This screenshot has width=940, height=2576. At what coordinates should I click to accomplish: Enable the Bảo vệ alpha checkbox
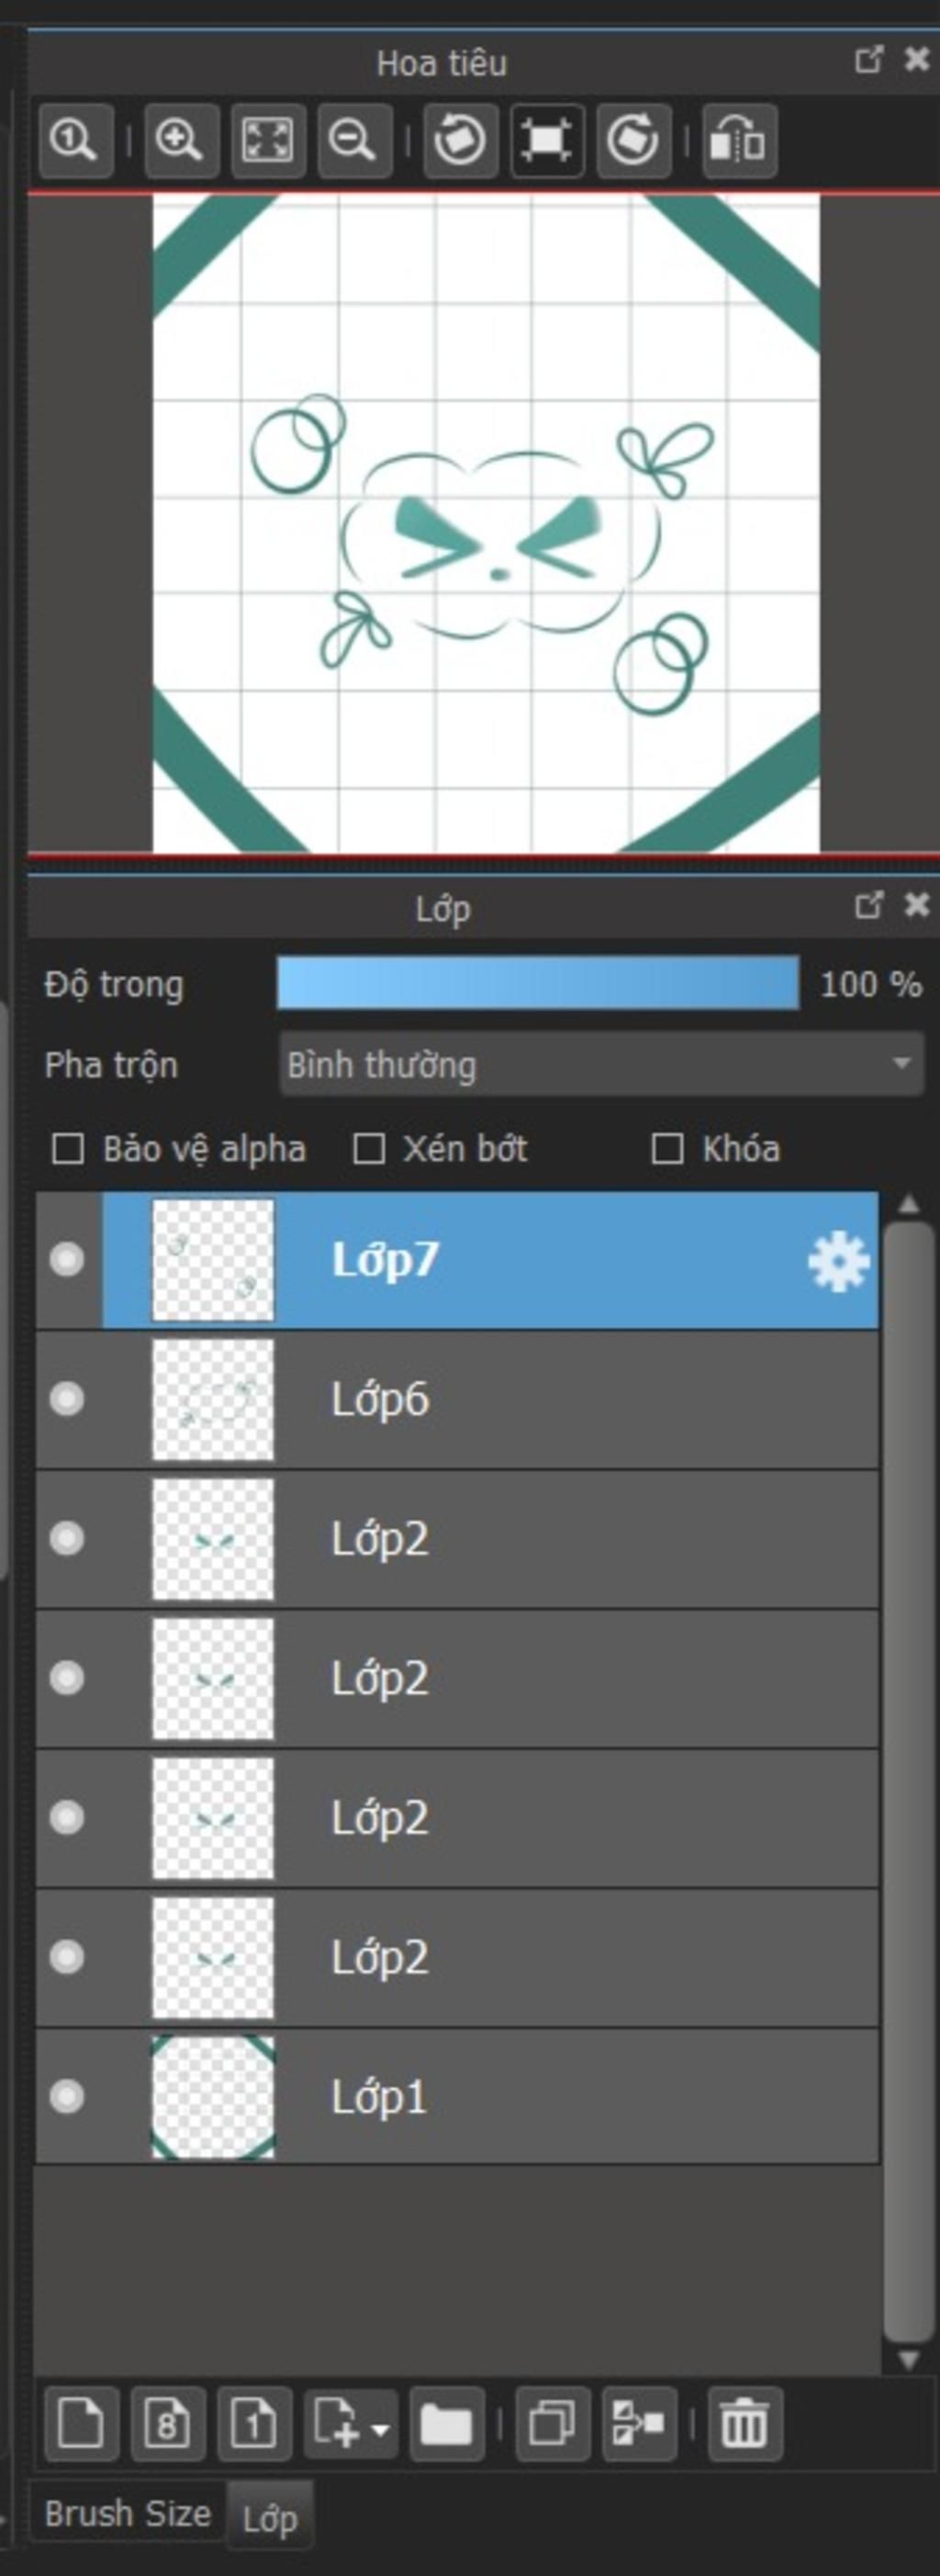68,1149
